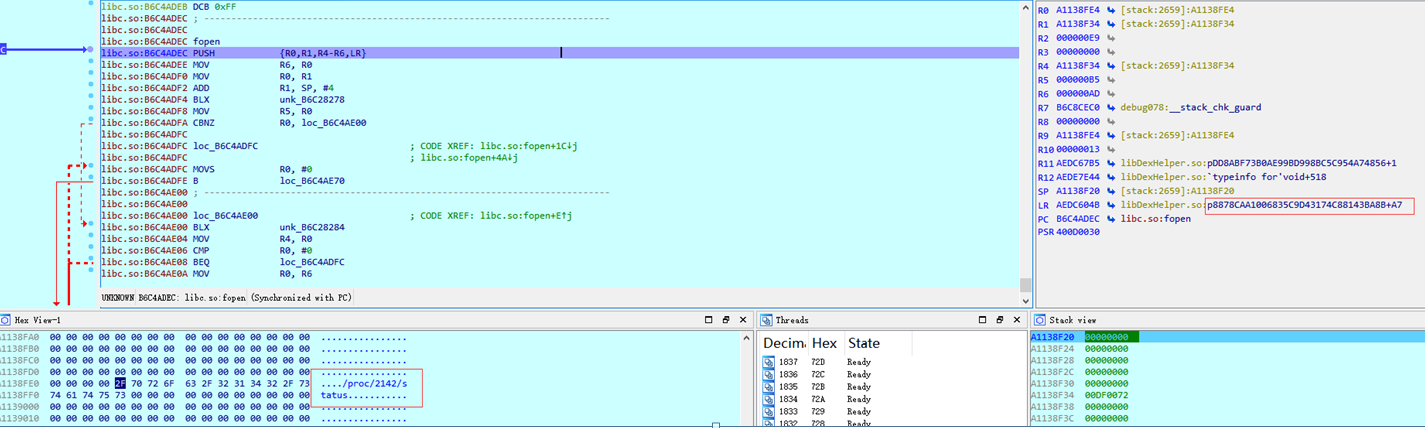
Task: Select the highlighted 2F byte in Hex View
Action: [x=120, y=384]
